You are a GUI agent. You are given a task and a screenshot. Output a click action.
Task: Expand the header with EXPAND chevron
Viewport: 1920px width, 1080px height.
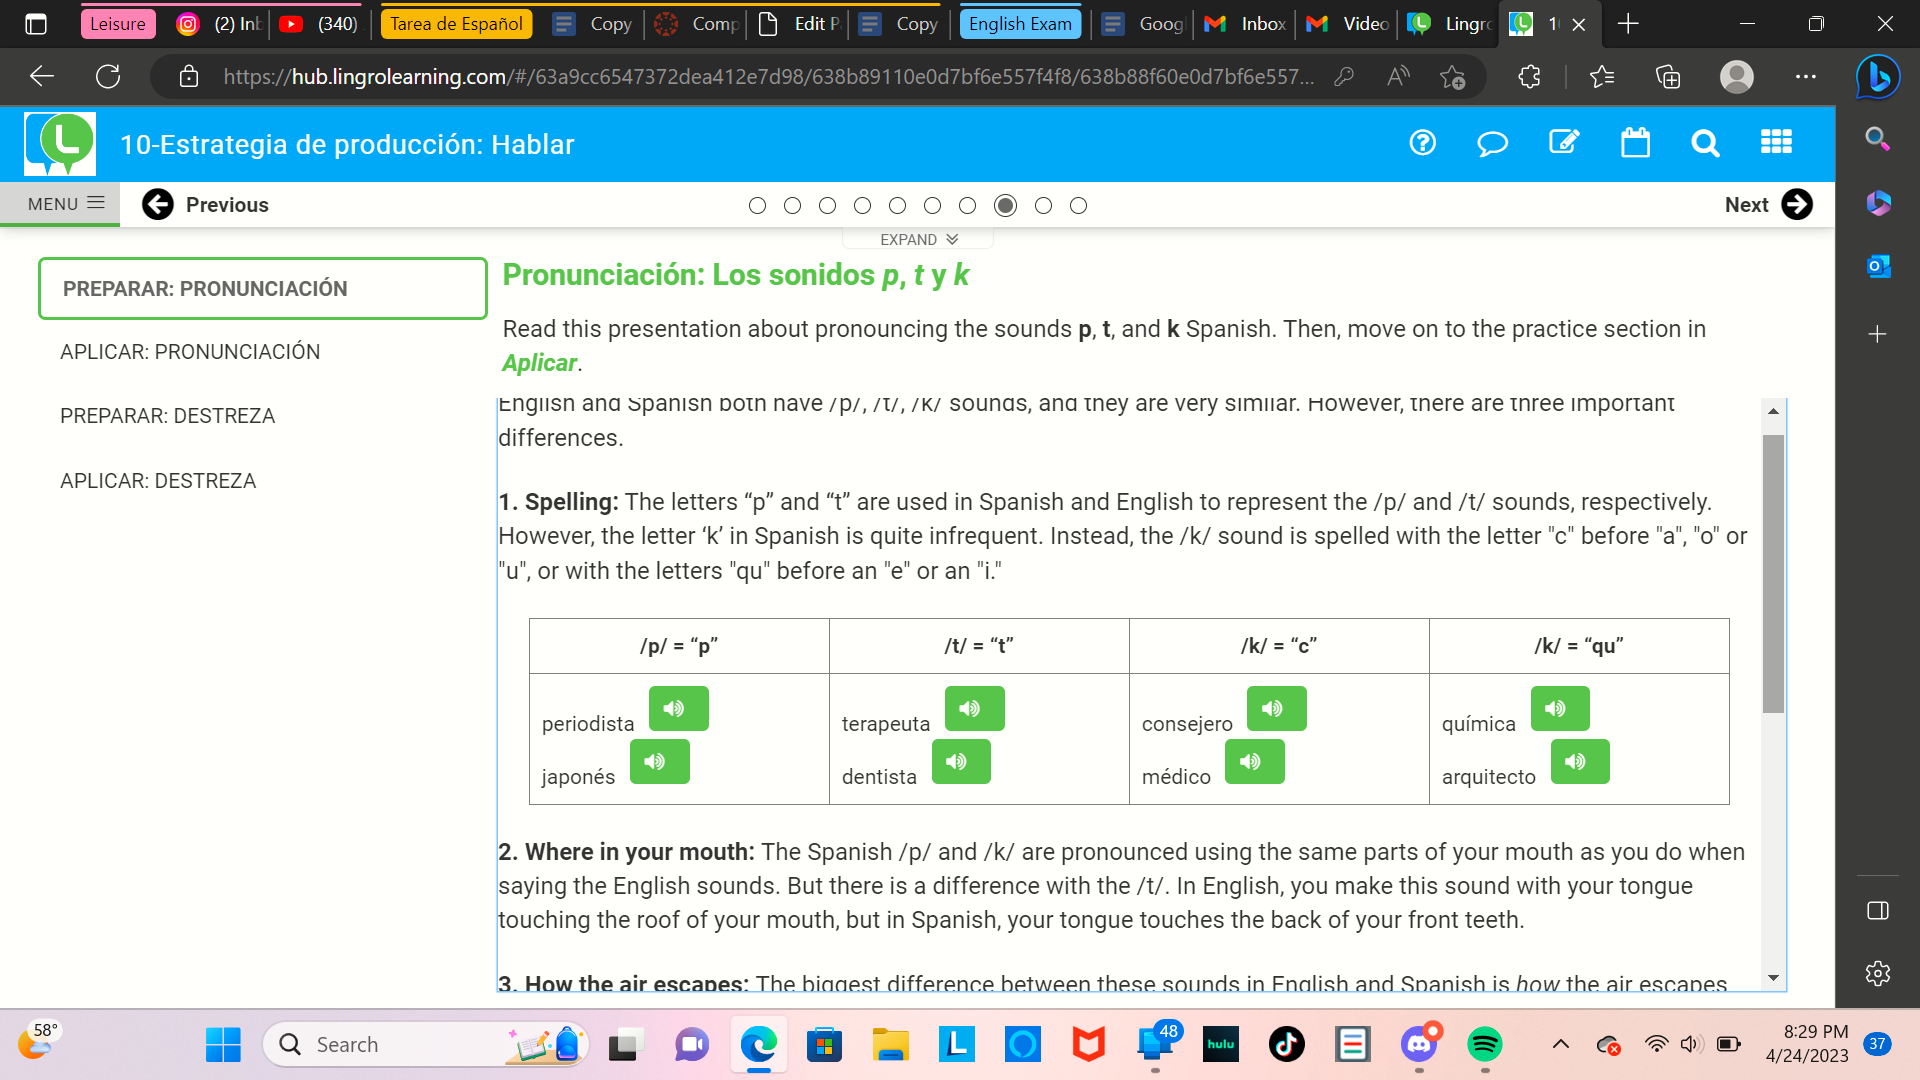click(918, 240)
